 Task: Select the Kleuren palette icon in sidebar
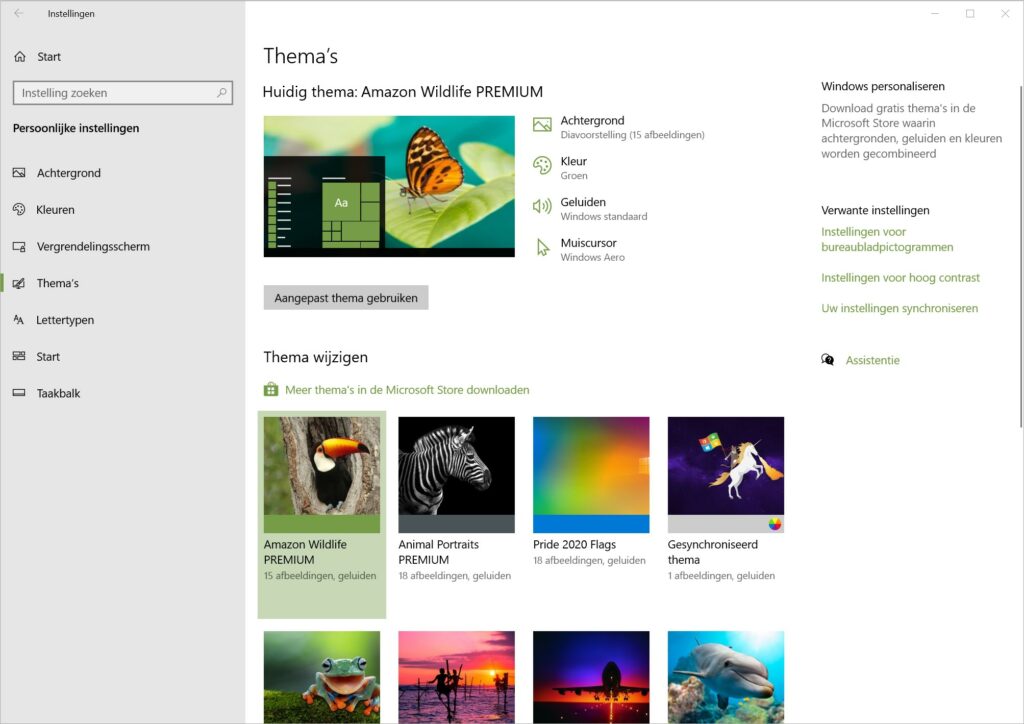pyautogui.click(x=19, y=210)
